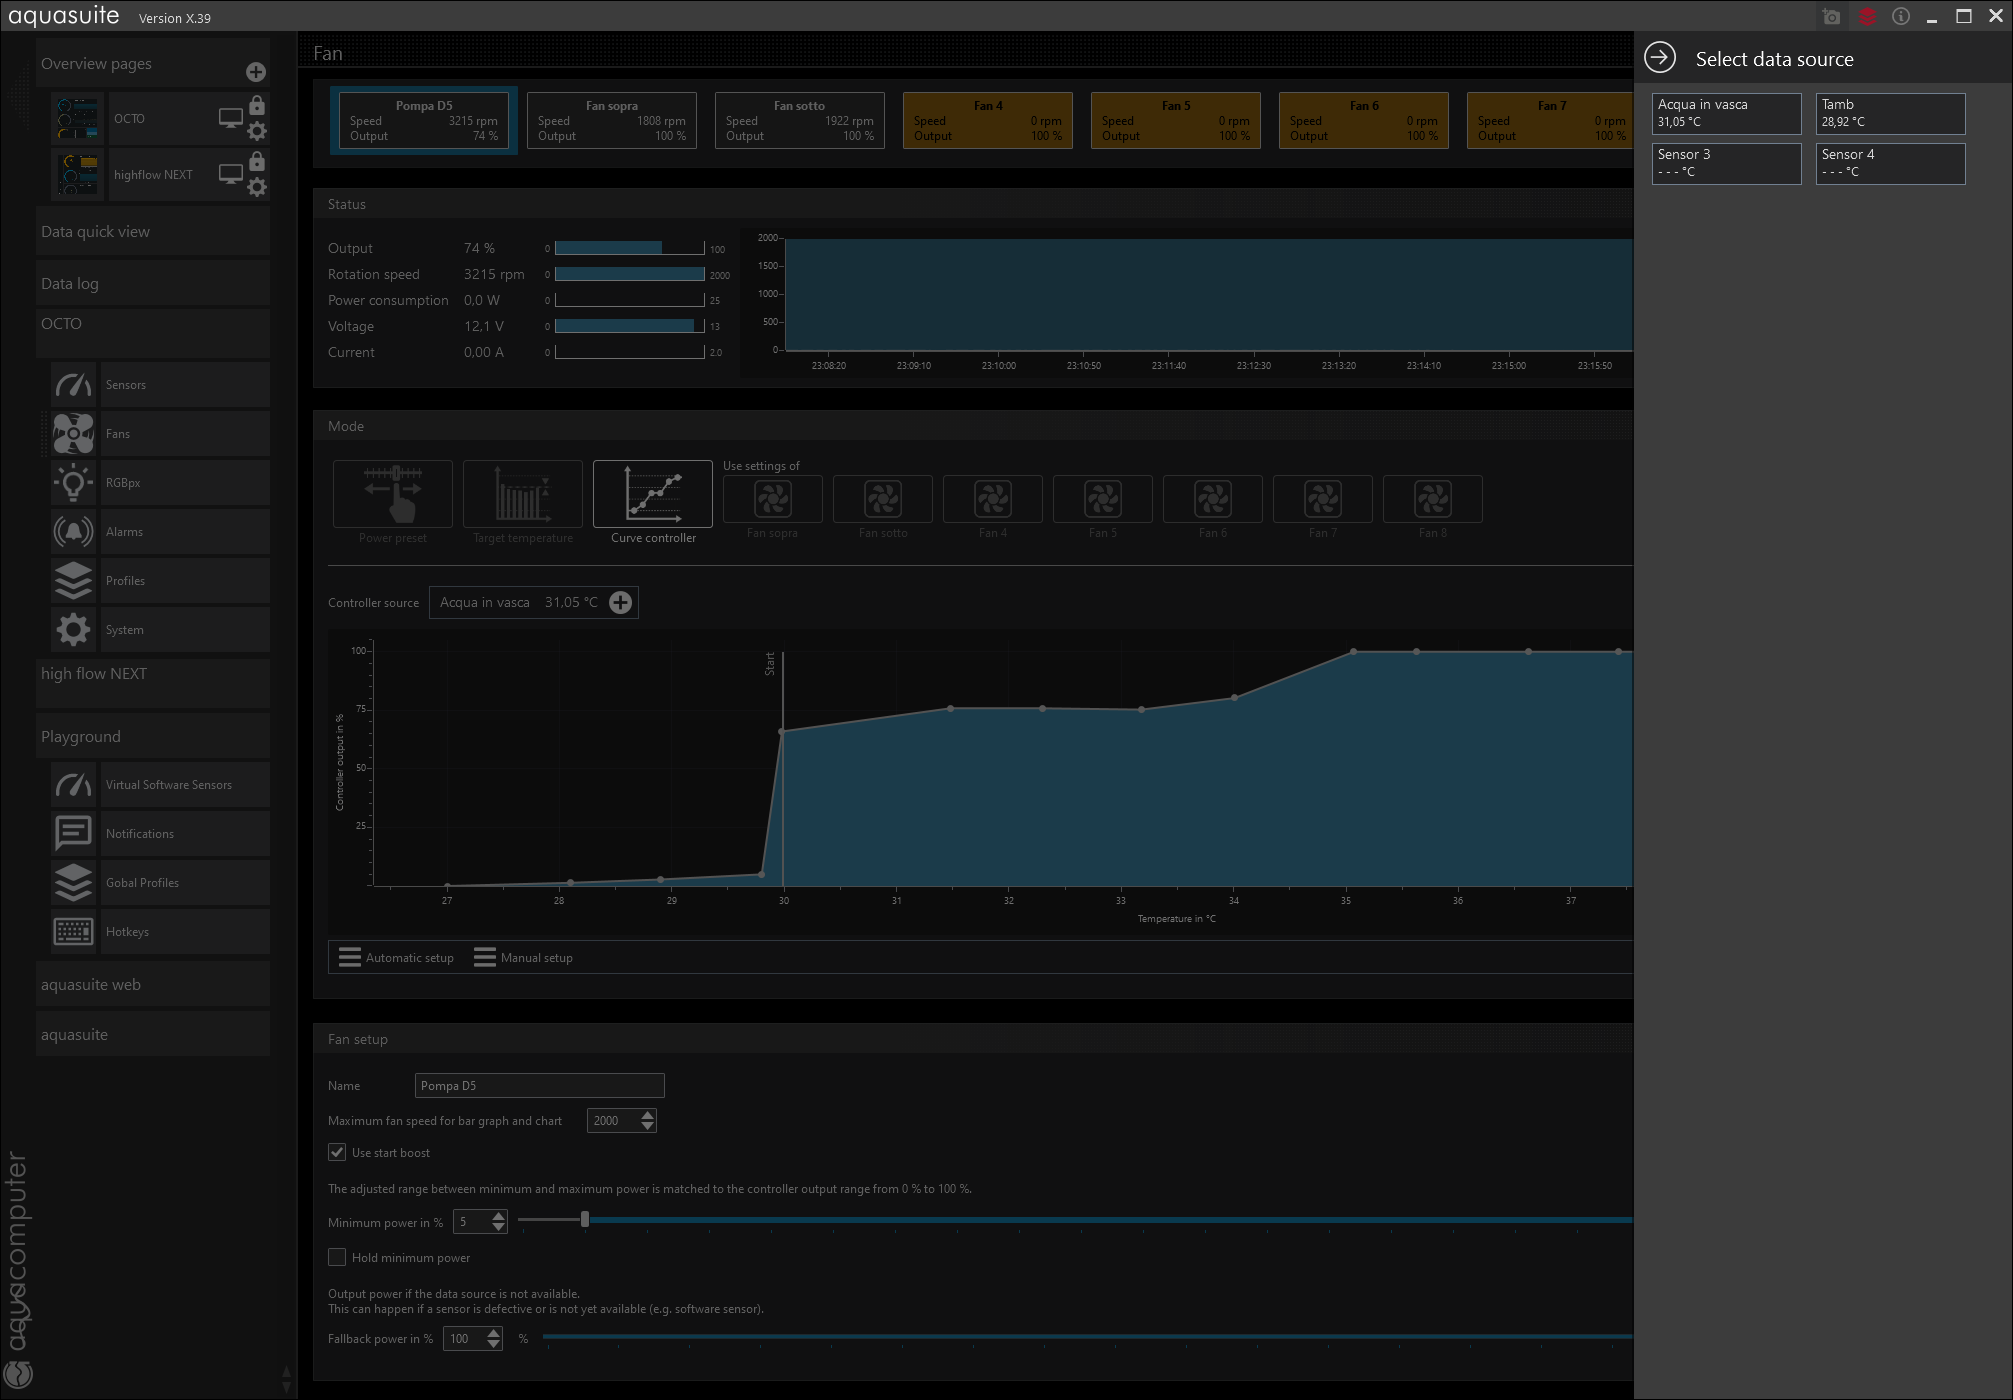Open the RGBpx lighting icon
This screenshot has height=1400, width=2013.
coord(74,483)
